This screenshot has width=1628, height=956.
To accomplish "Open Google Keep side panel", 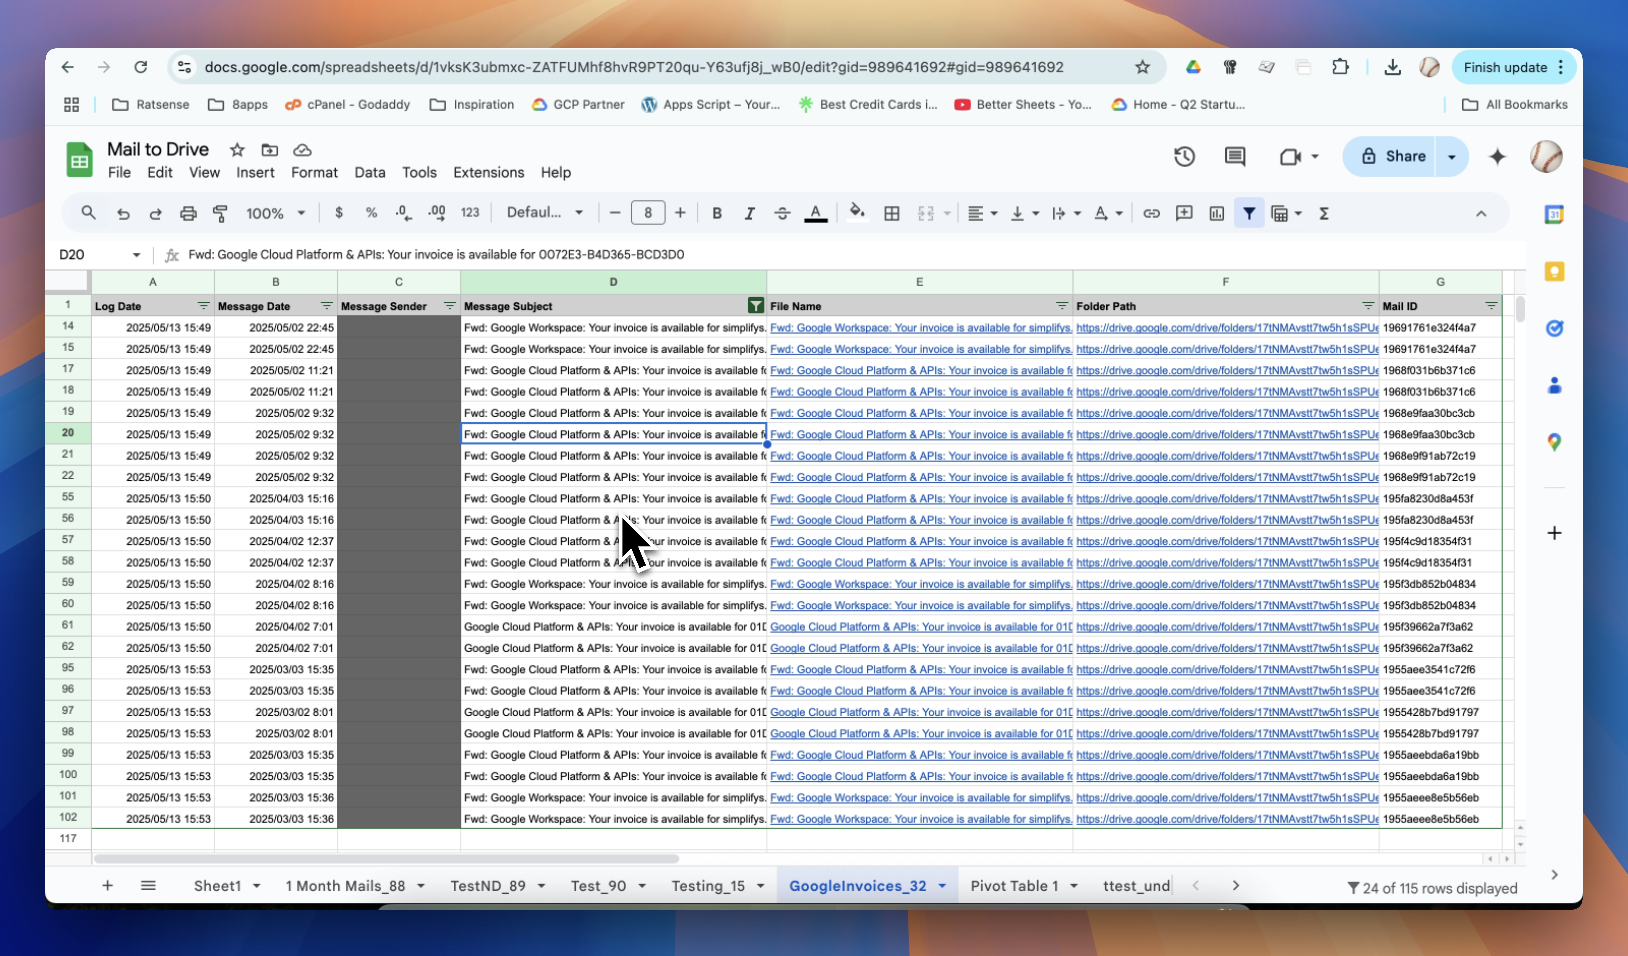I will pos(1554,271).
